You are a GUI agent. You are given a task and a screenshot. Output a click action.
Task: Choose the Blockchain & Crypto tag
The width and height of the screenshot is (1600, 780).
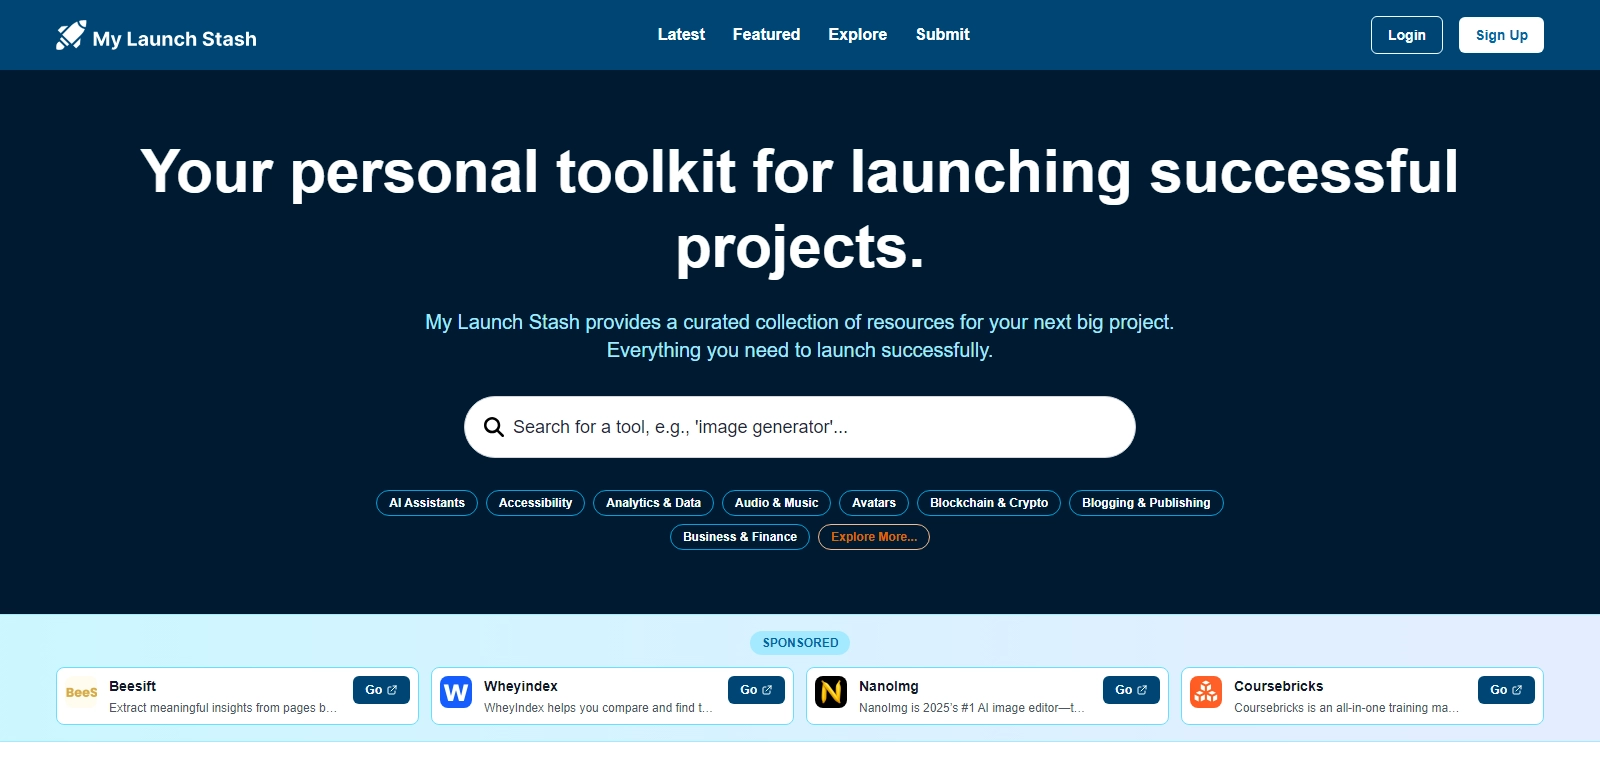(988, 503)
